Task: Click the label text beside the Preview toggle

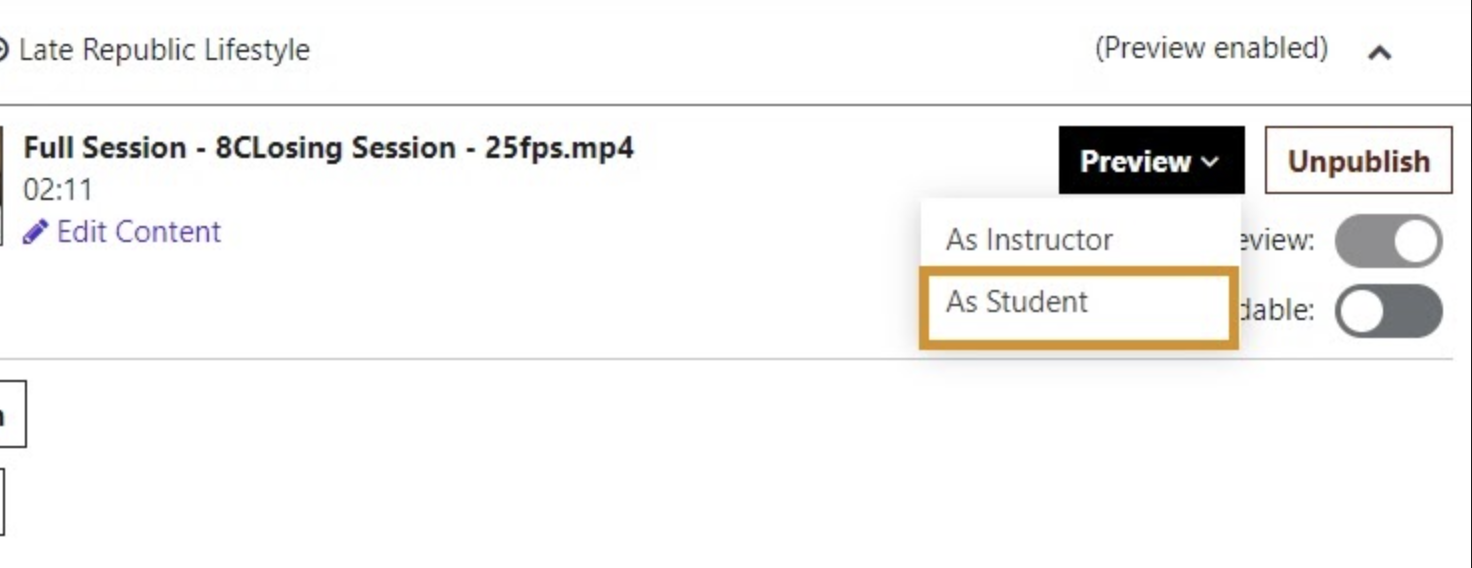Action: coord(1278,241)
